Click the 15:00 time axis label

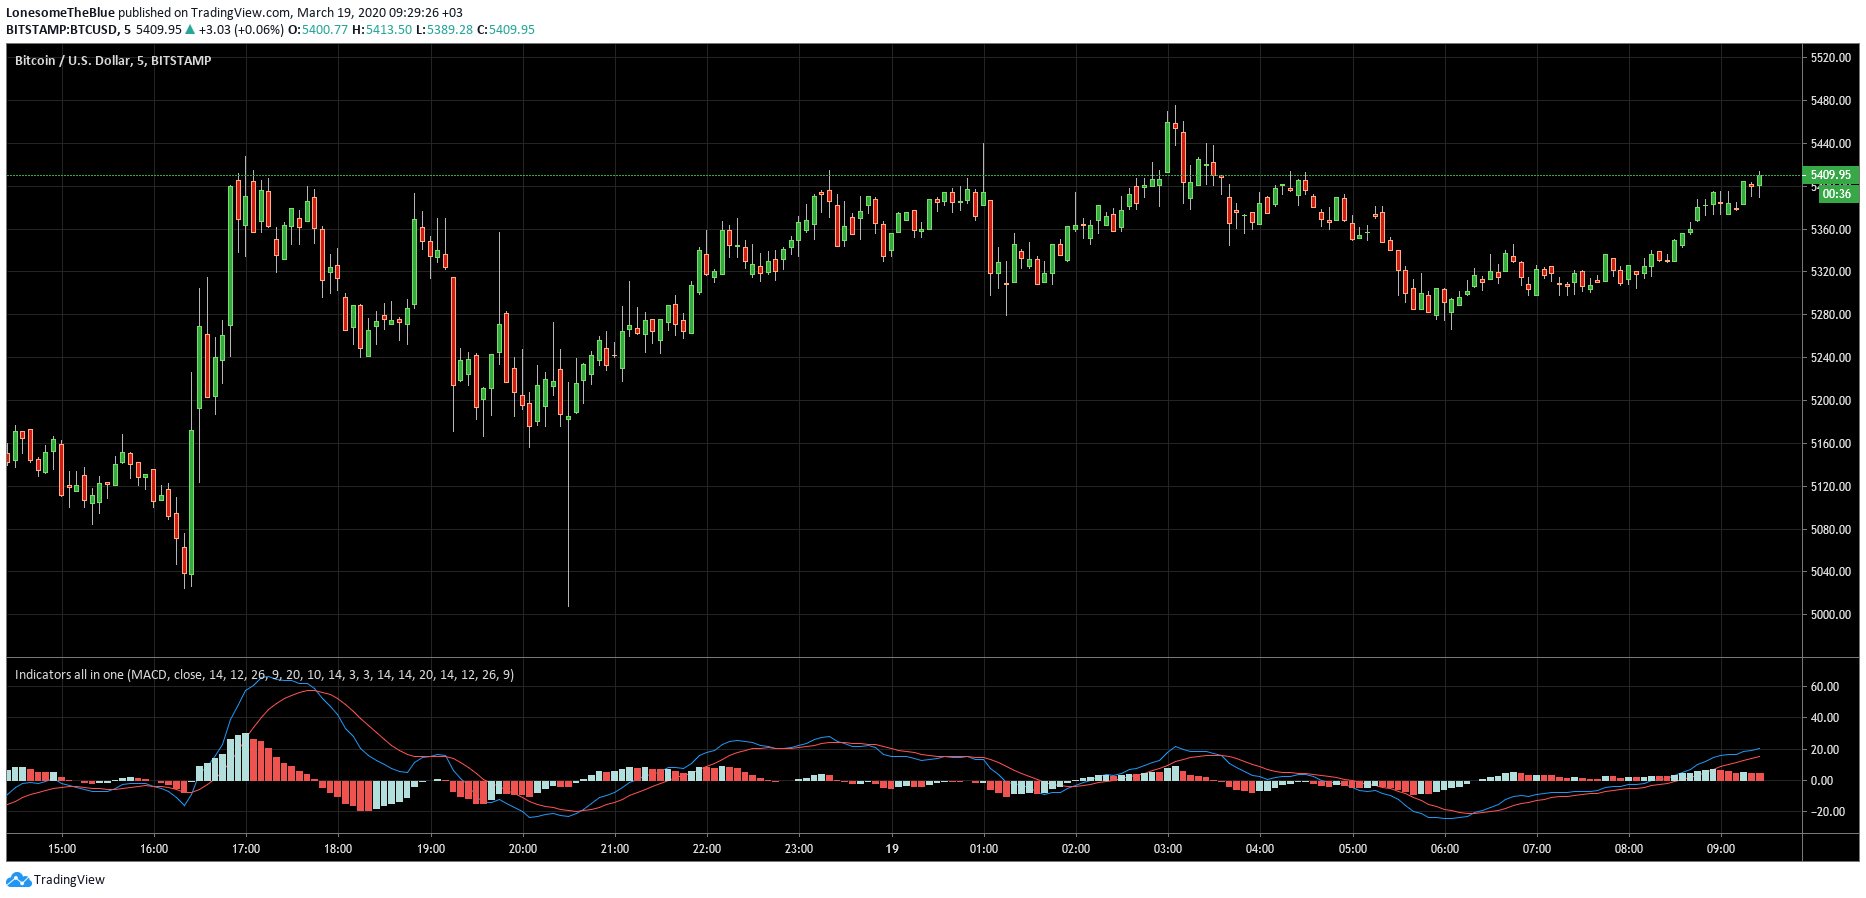tap(62, 849)
